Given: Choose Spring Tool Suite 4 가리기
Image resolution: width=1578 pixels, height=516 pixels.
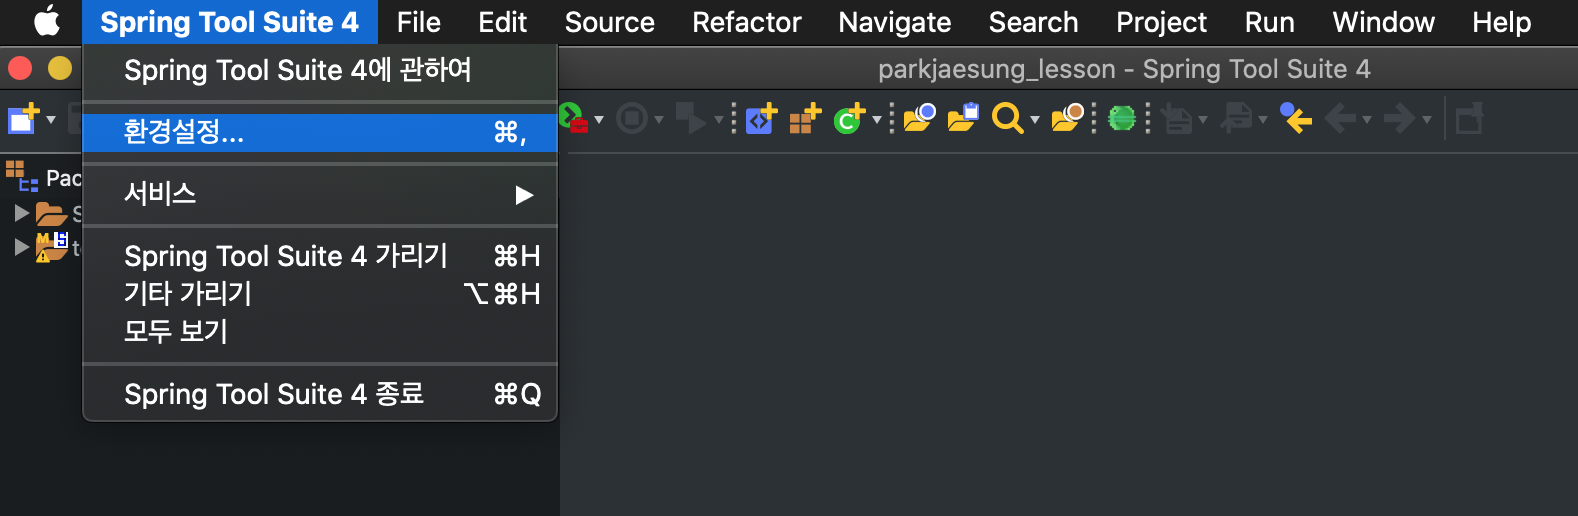Looking at the screenshot, I should 320,256.
